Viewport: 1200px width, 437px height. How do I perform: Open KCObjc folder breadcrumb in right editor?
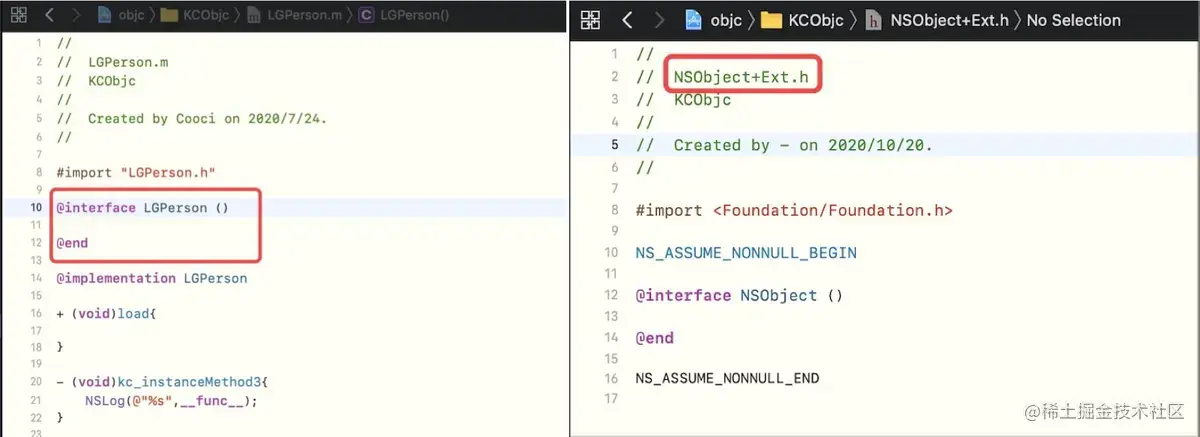(x=802, y=20)
